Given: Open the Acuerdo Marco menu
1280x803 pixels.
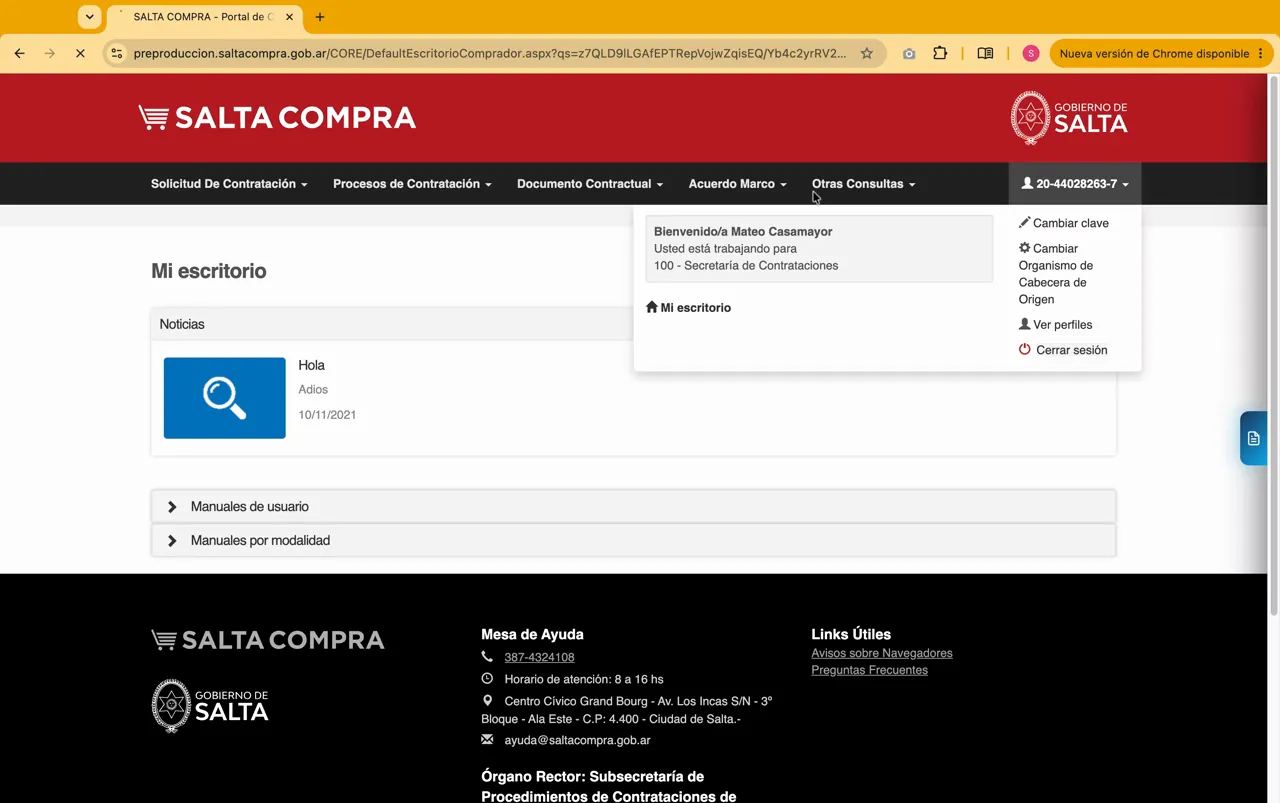Looking at the screenshot, I should pos(737,184).
